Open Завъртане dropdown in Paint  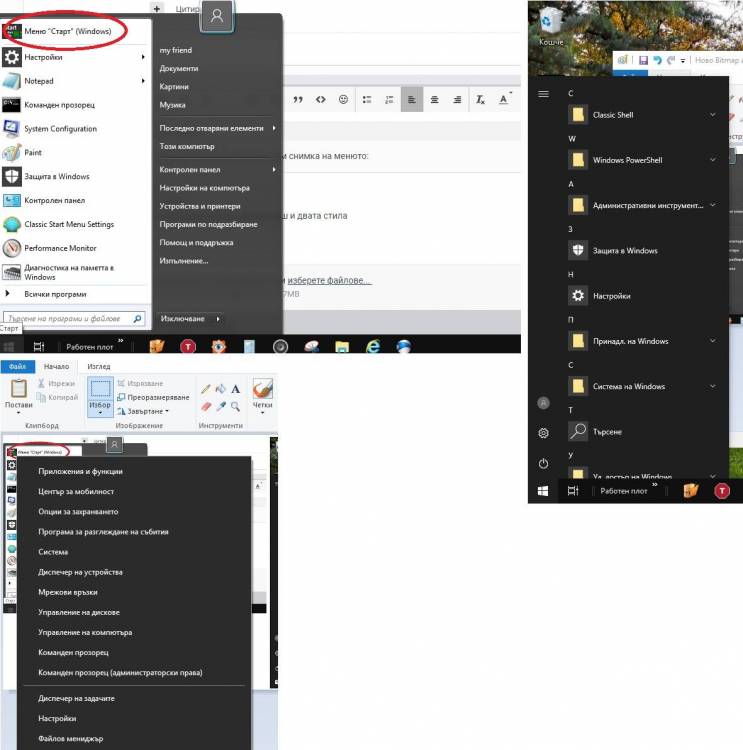[x=143, y=411]
